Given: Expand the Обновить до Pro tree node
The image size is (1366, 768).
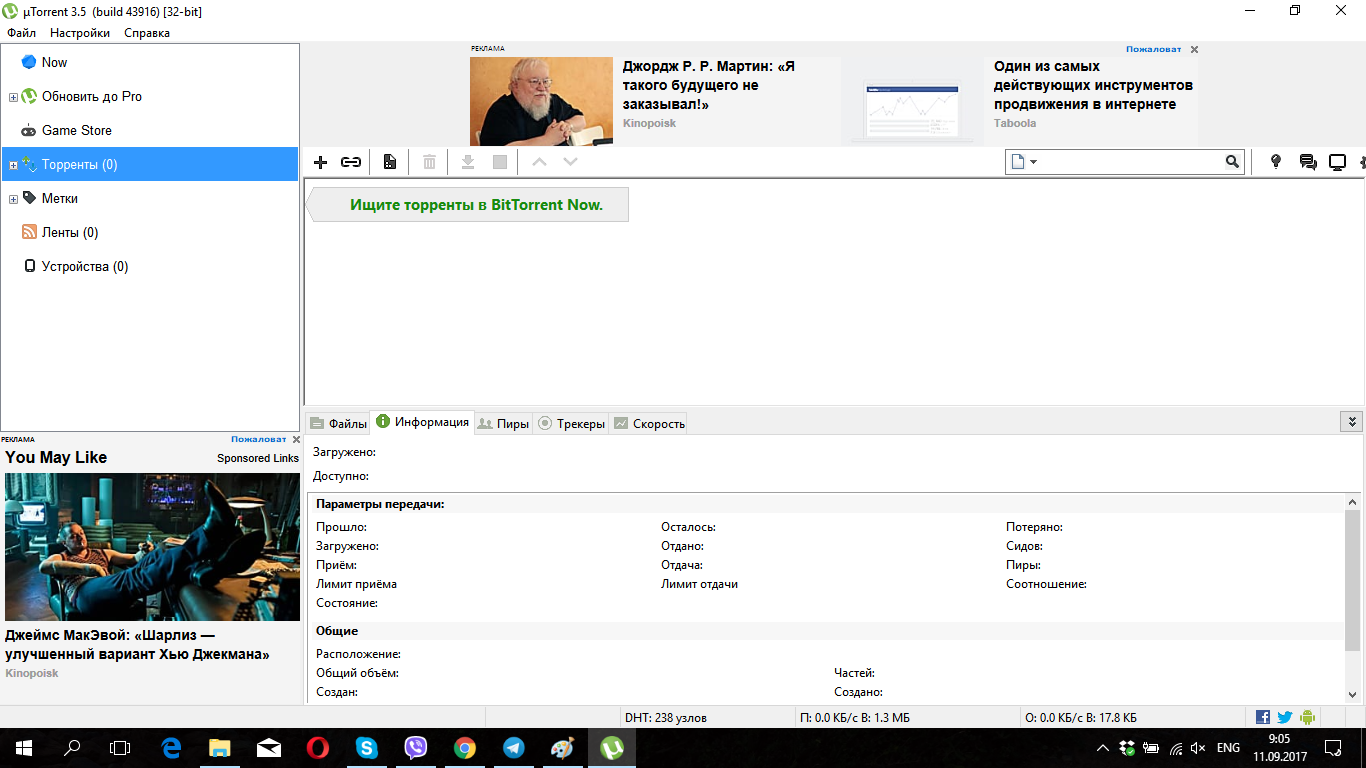Looking at the screenshot, I should tap(13, 97).
